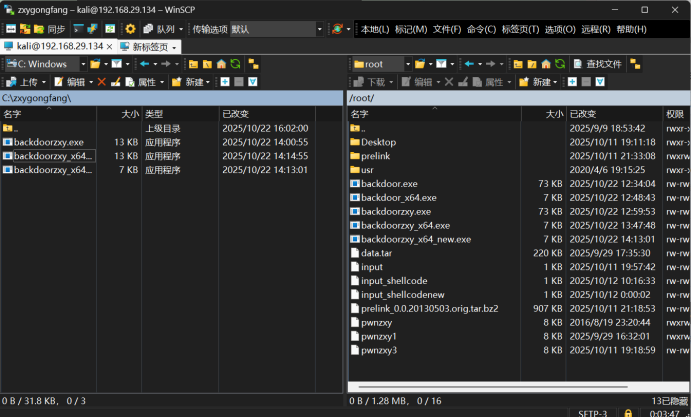The height and width of the screenshot is (418, 691).
Task: Go back in local panel history
Action: pos(145,64)
